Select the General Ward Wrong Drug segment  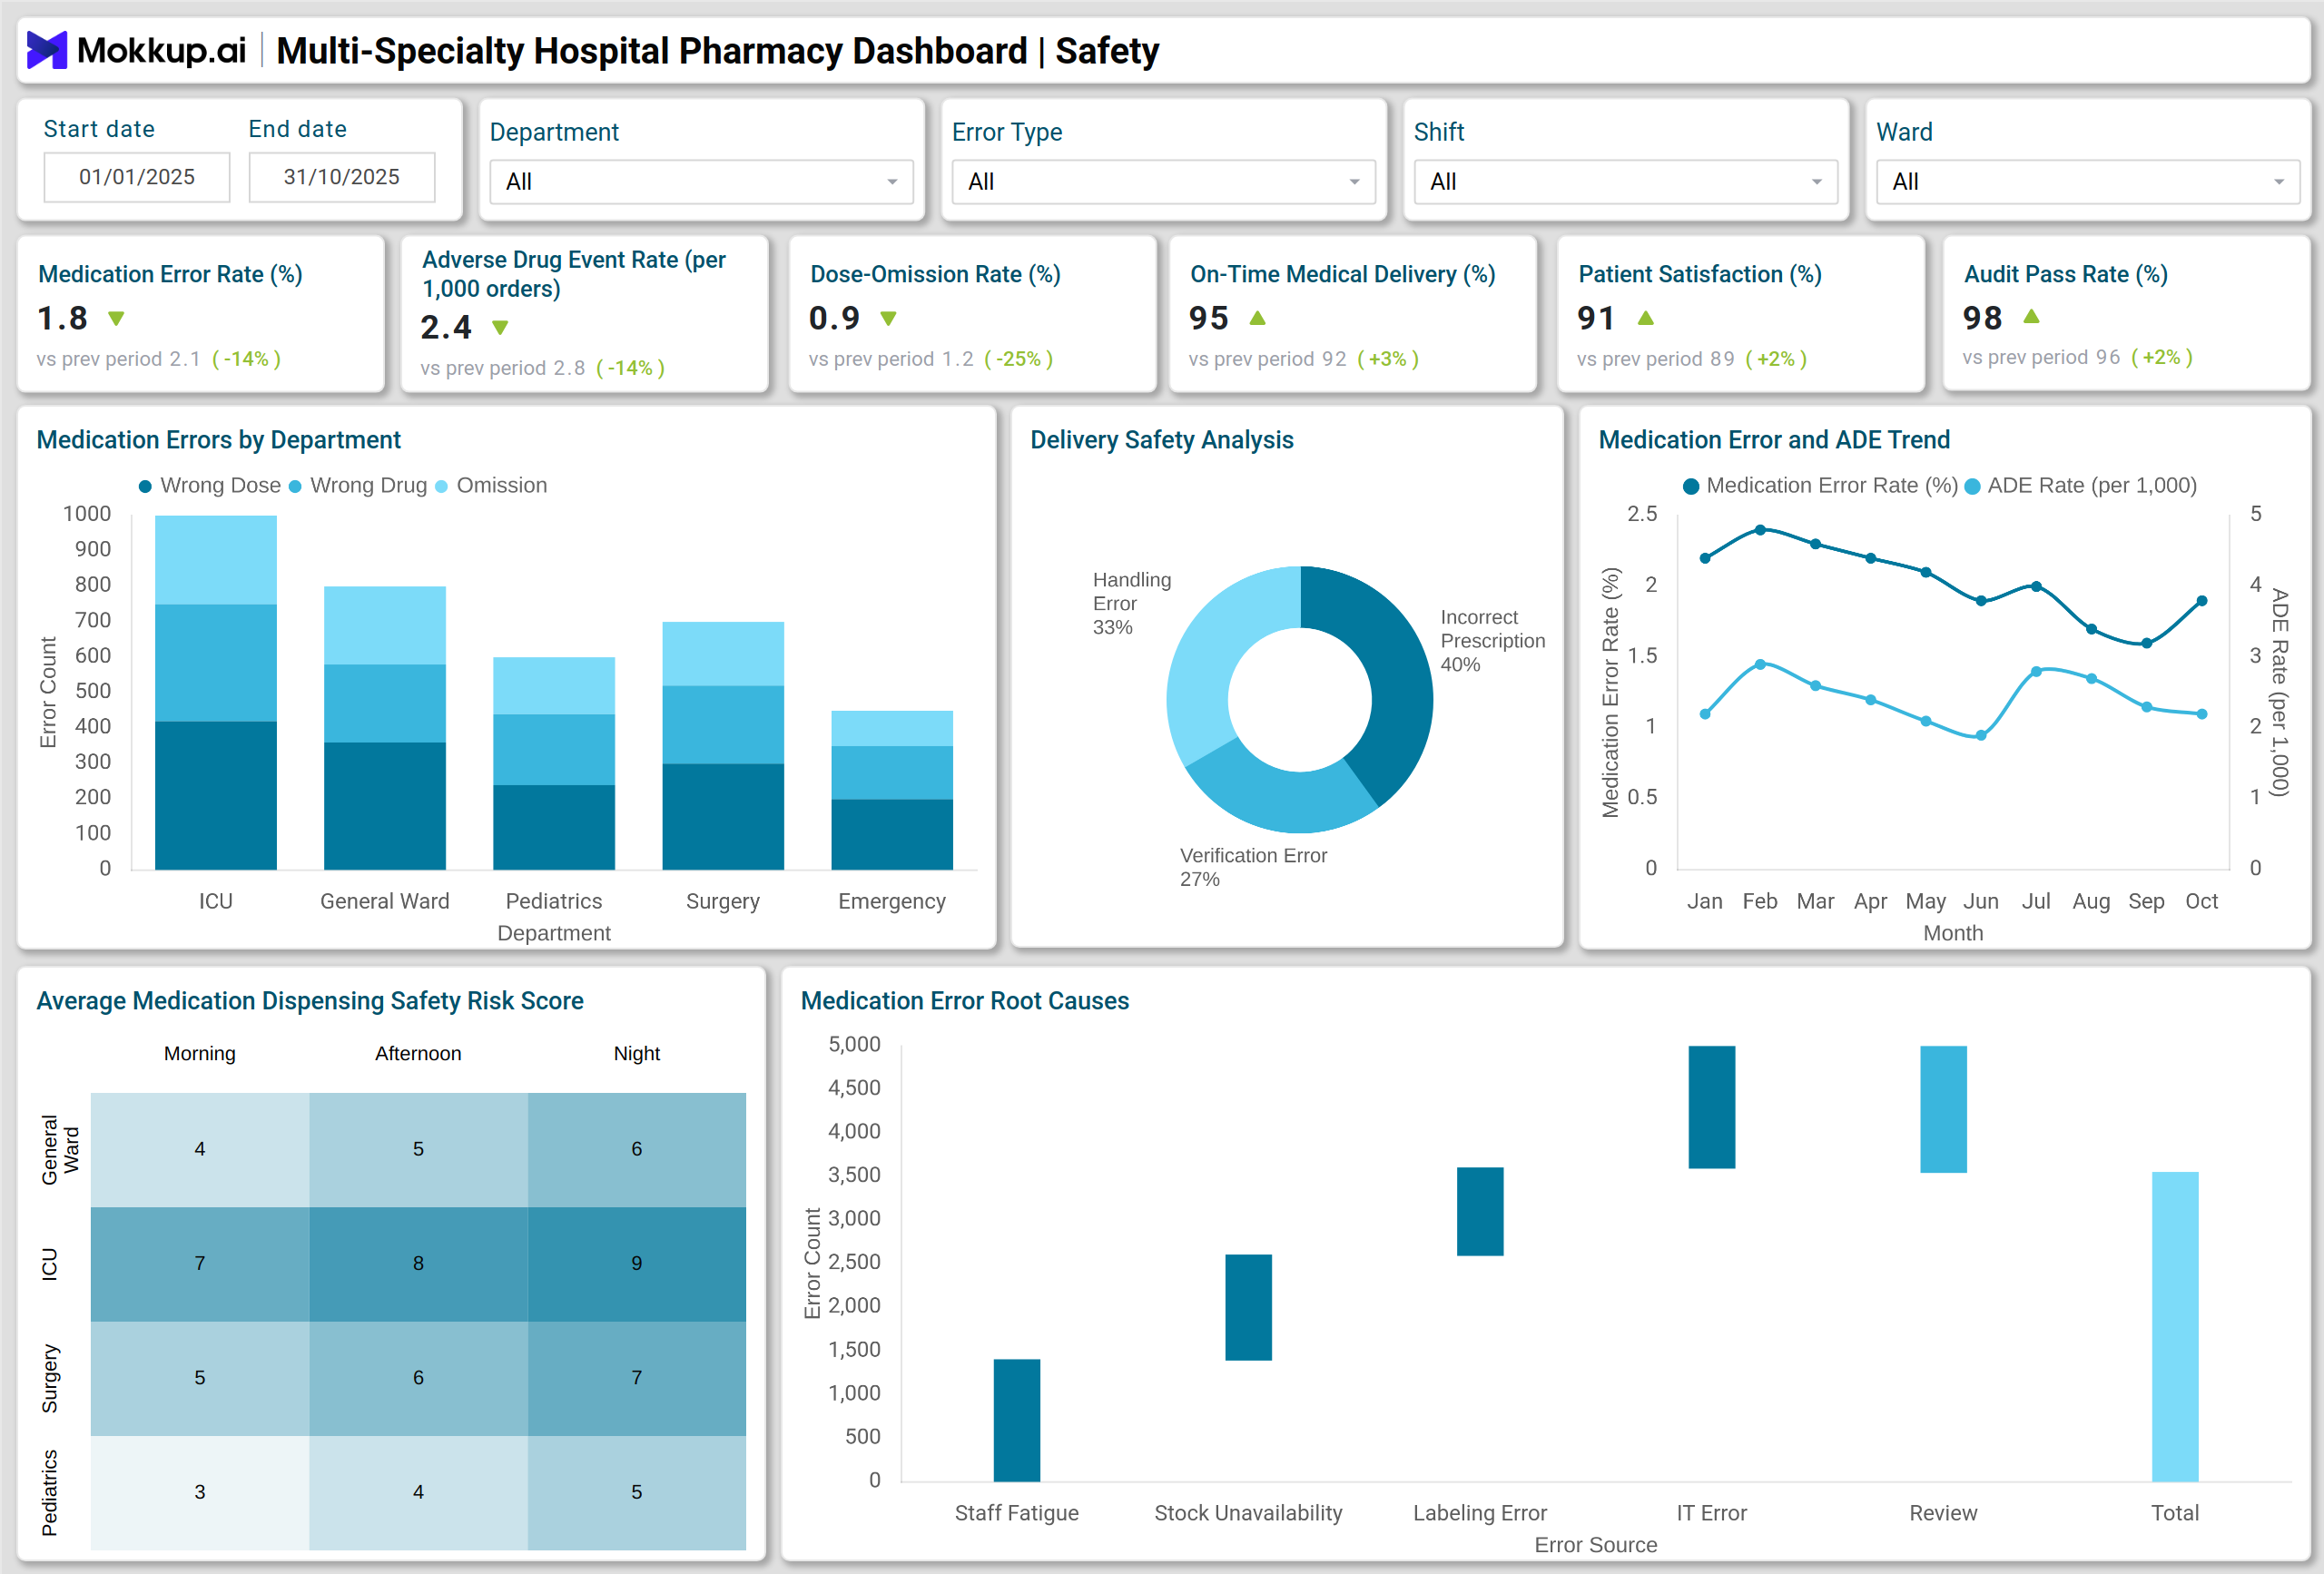[x=385, y=703]
